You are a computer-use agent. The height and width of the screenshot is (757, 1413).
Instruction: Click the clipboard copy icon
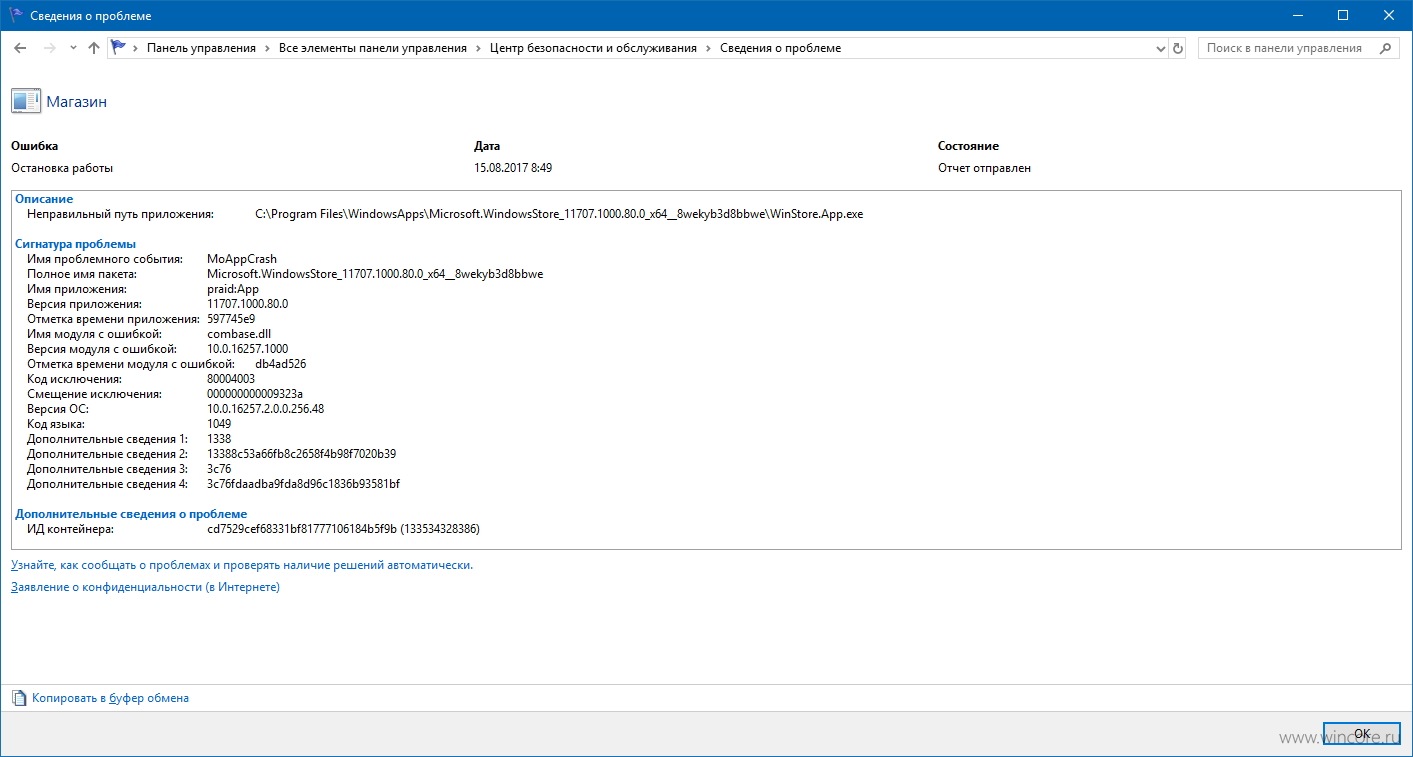pos(19,698)
